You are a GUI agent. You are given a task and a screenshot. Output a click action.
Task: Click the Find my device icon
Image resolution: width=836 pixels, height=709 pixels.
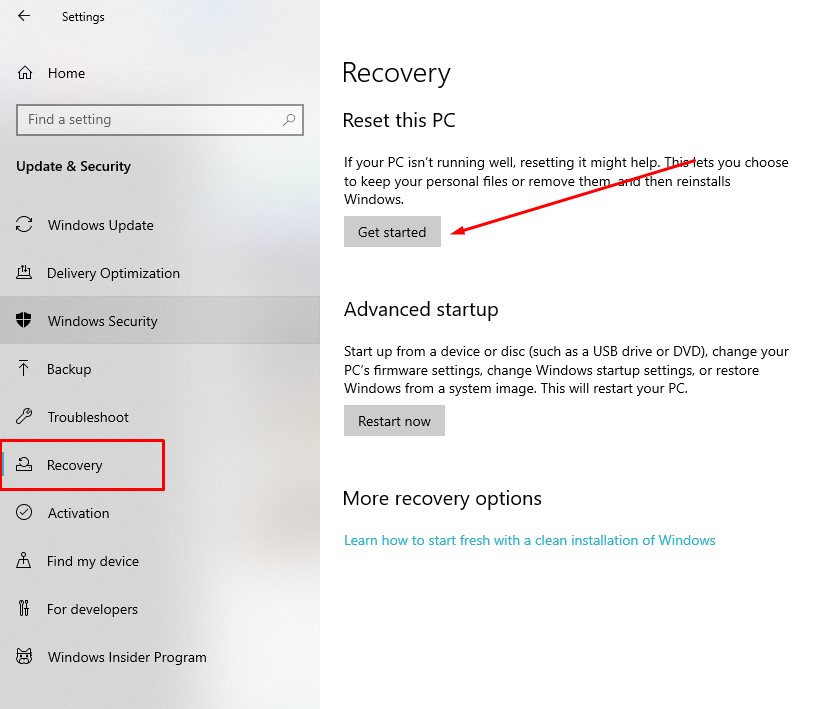pos(24,561)
